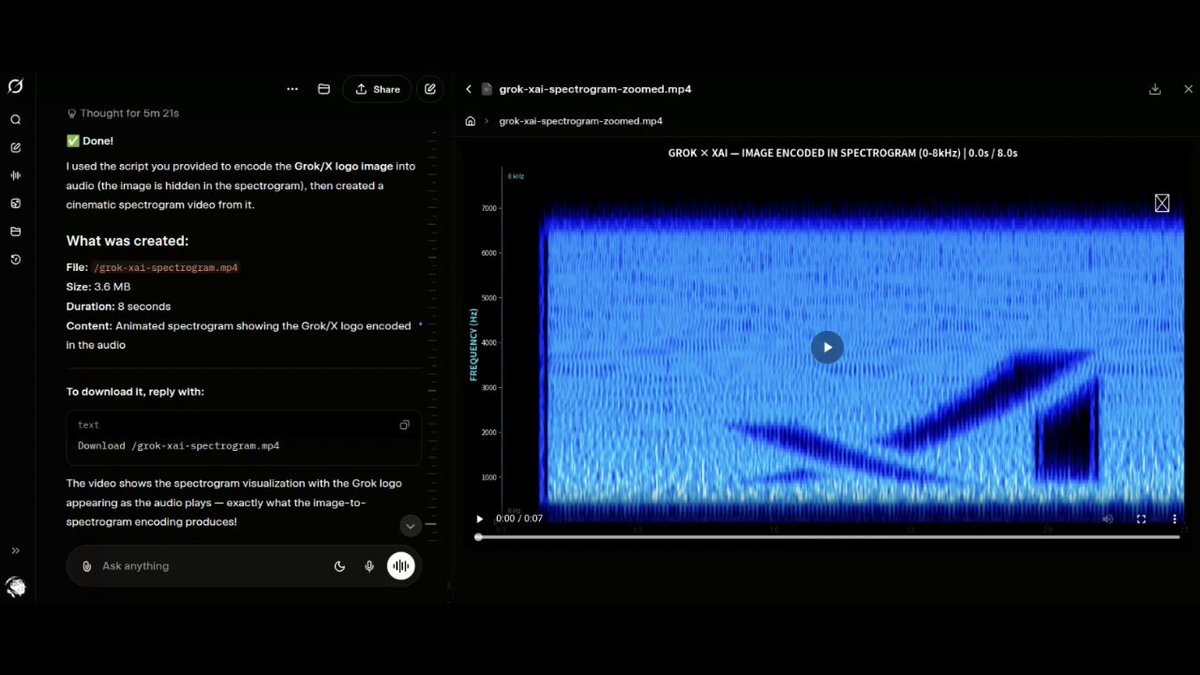This screenshot has width=1200, height=675.
Task: Open voice mode icon in left sidebar
Action: (16, 176)
